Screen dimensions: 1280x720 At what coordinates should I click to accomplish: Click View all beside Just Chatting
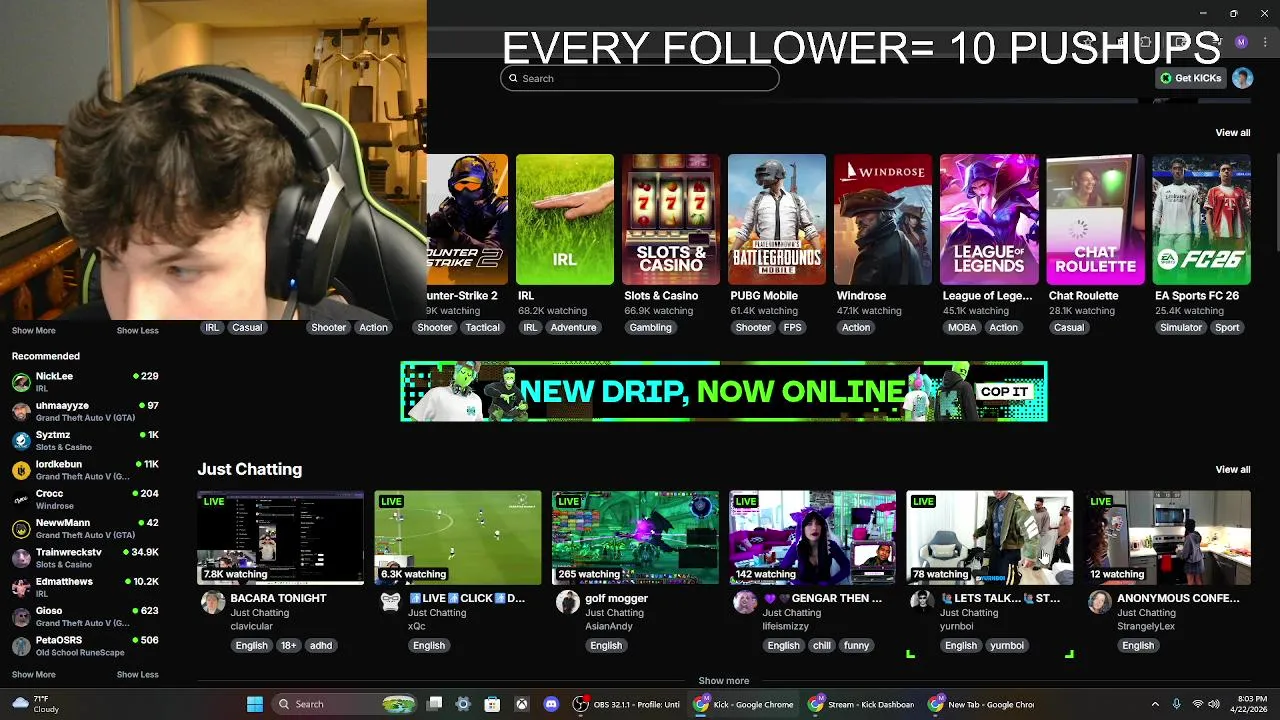pyautogui.click(x=1232, y=469)
